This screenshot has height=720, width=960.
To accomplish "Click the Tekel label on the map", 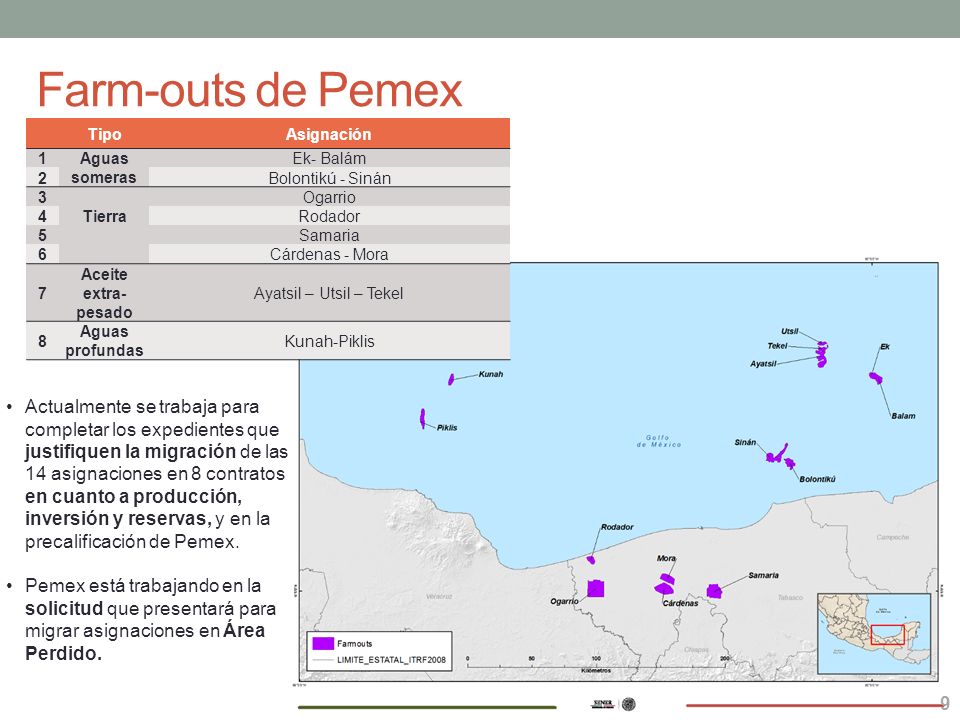I will 778,346.
